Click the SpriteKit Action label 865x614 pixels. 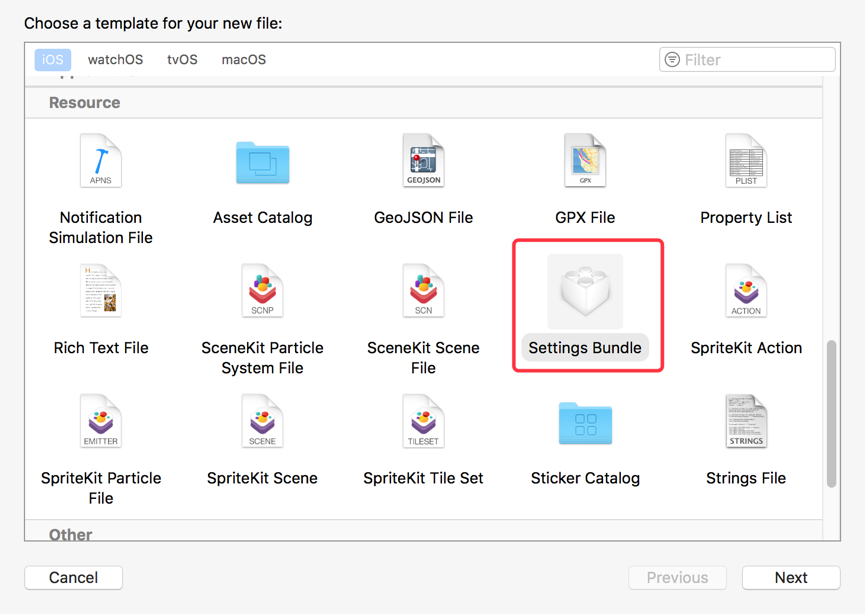746,348
